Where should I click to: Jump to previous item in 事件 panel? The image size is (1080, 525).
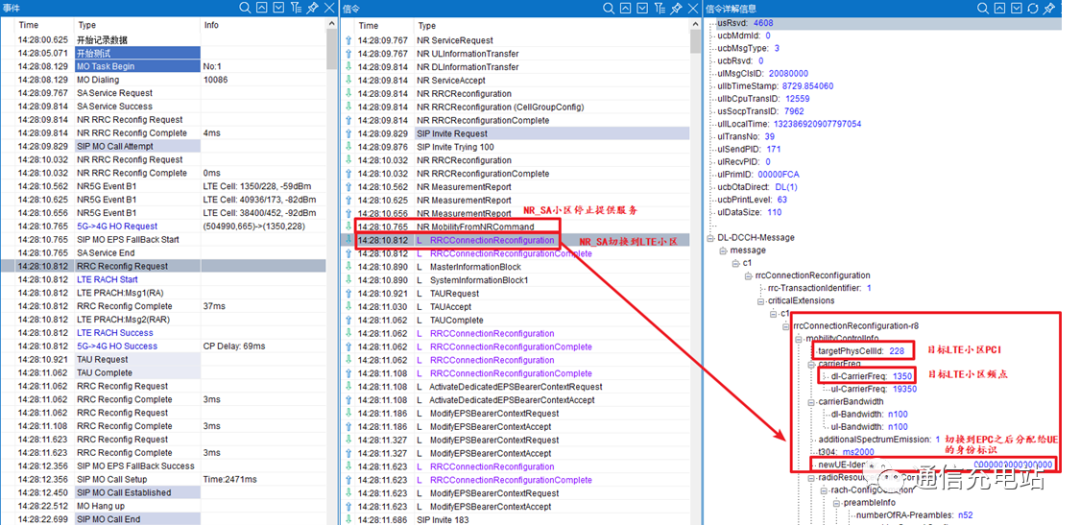(x=262, y=8)
